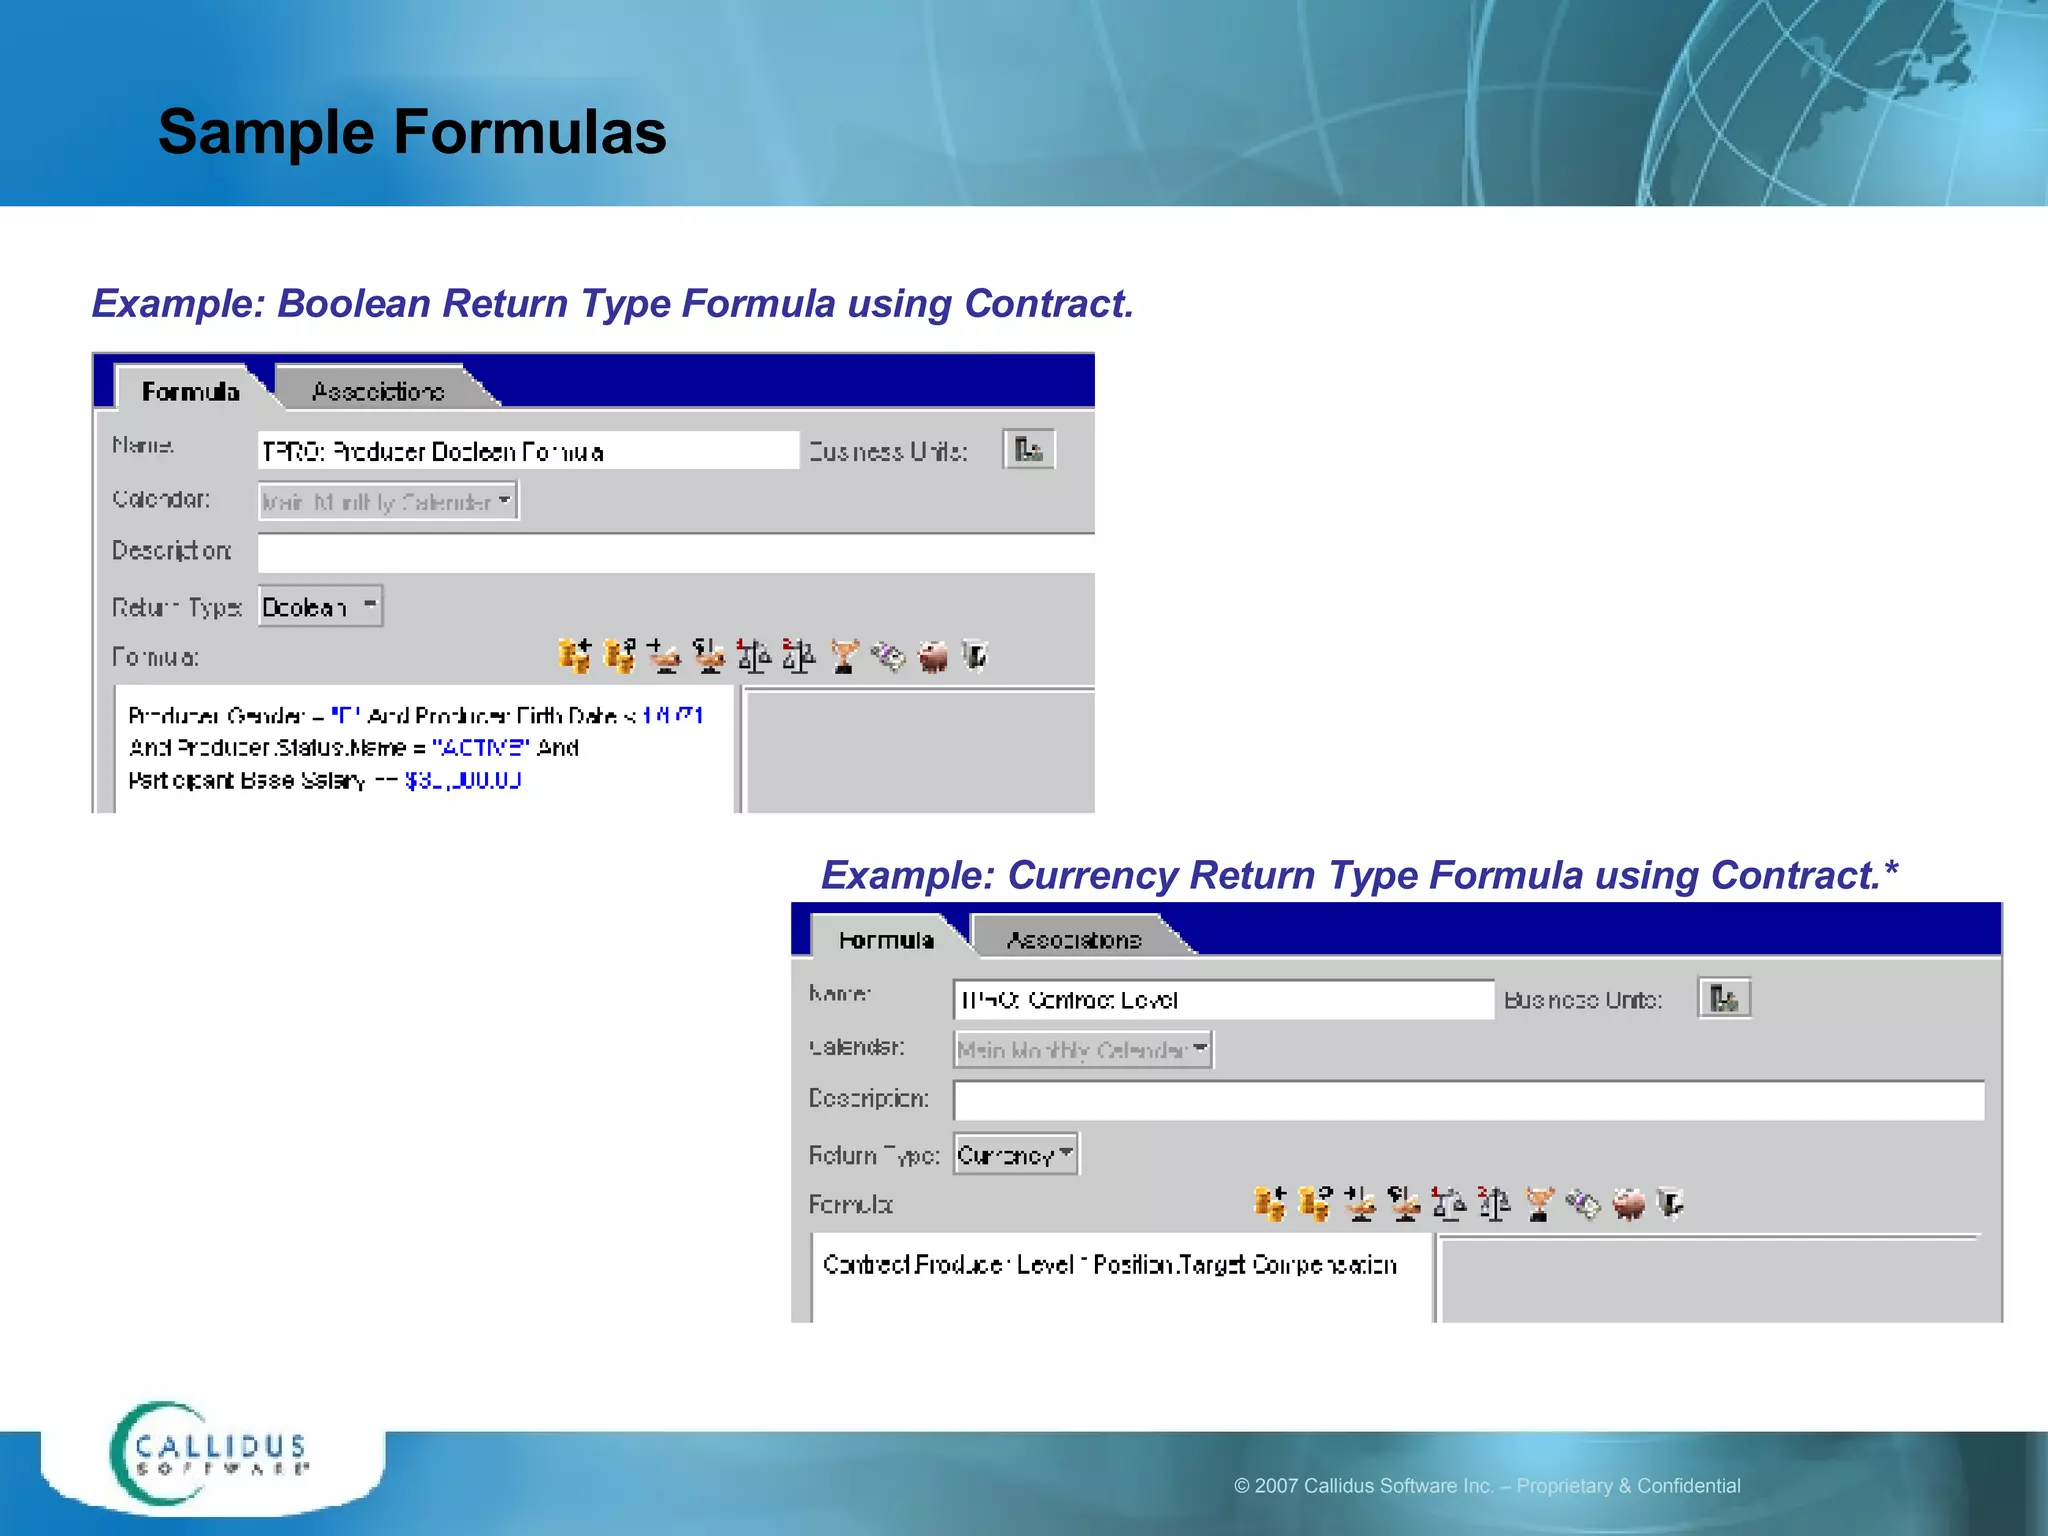
Task: Select Formula tab in Boolean example panel
Action: 190,390
